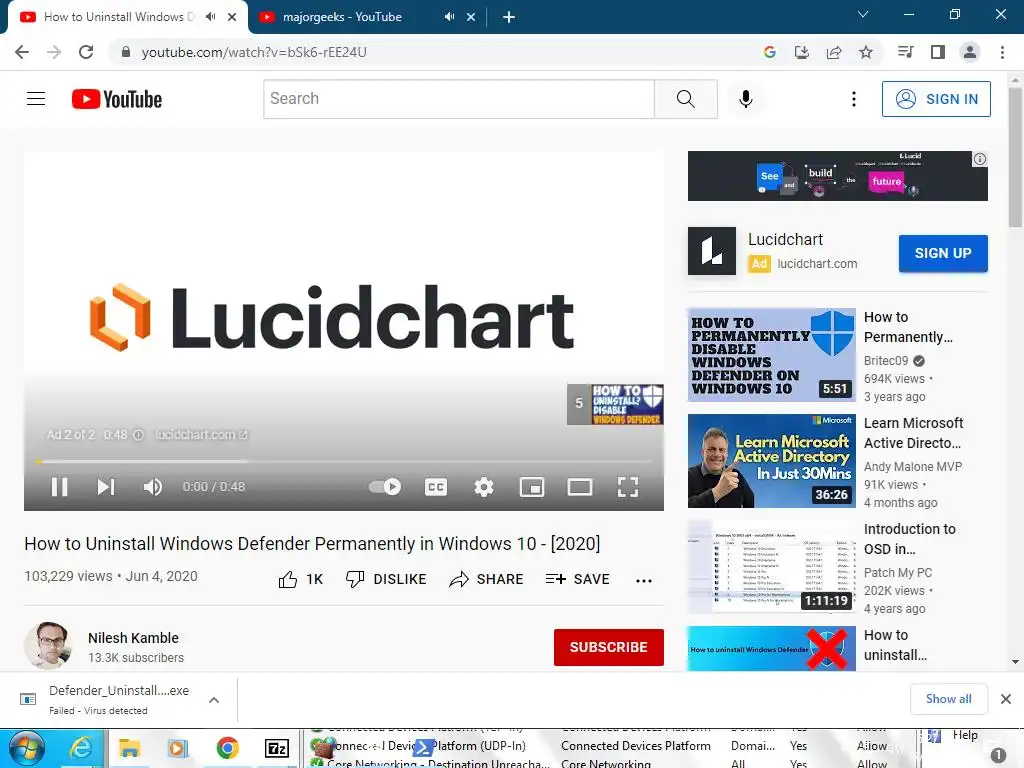Open PowerShell icon on the taskbar
This screenshot has width=1024, height=768.
pos(424,748)
